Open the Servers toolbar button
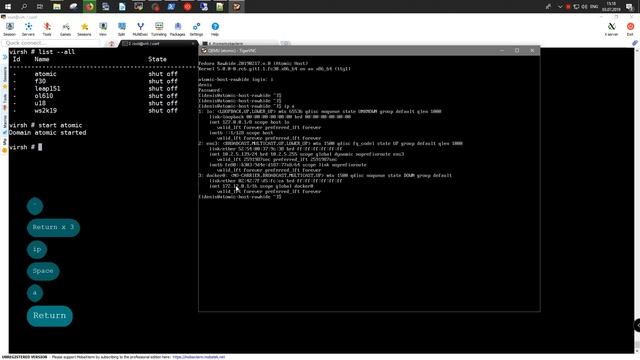This screenshot has width=640, height=360. [x=28, y=29]
